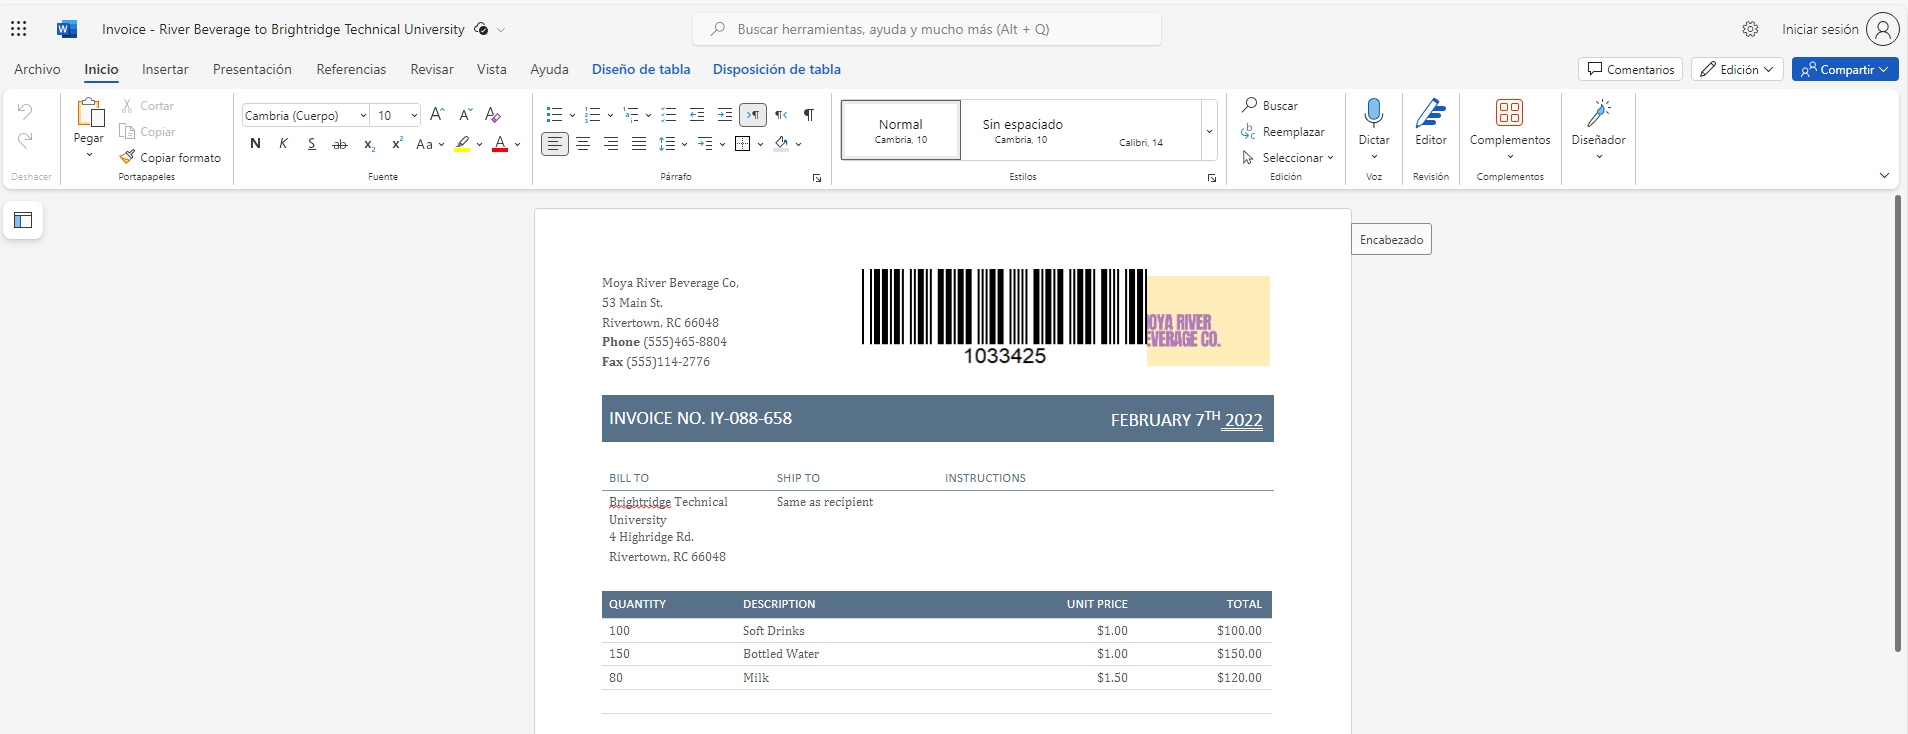Expand the font name dropdown
The image size is (1908, 734).
pyautogui.click(x=363, y=116)
